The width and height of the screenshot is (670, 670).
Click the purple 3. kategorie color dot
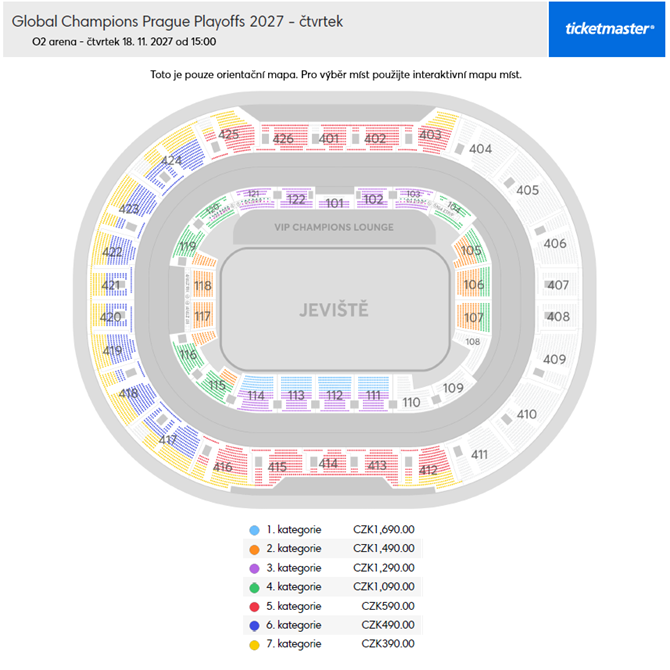tap(254, 568)
